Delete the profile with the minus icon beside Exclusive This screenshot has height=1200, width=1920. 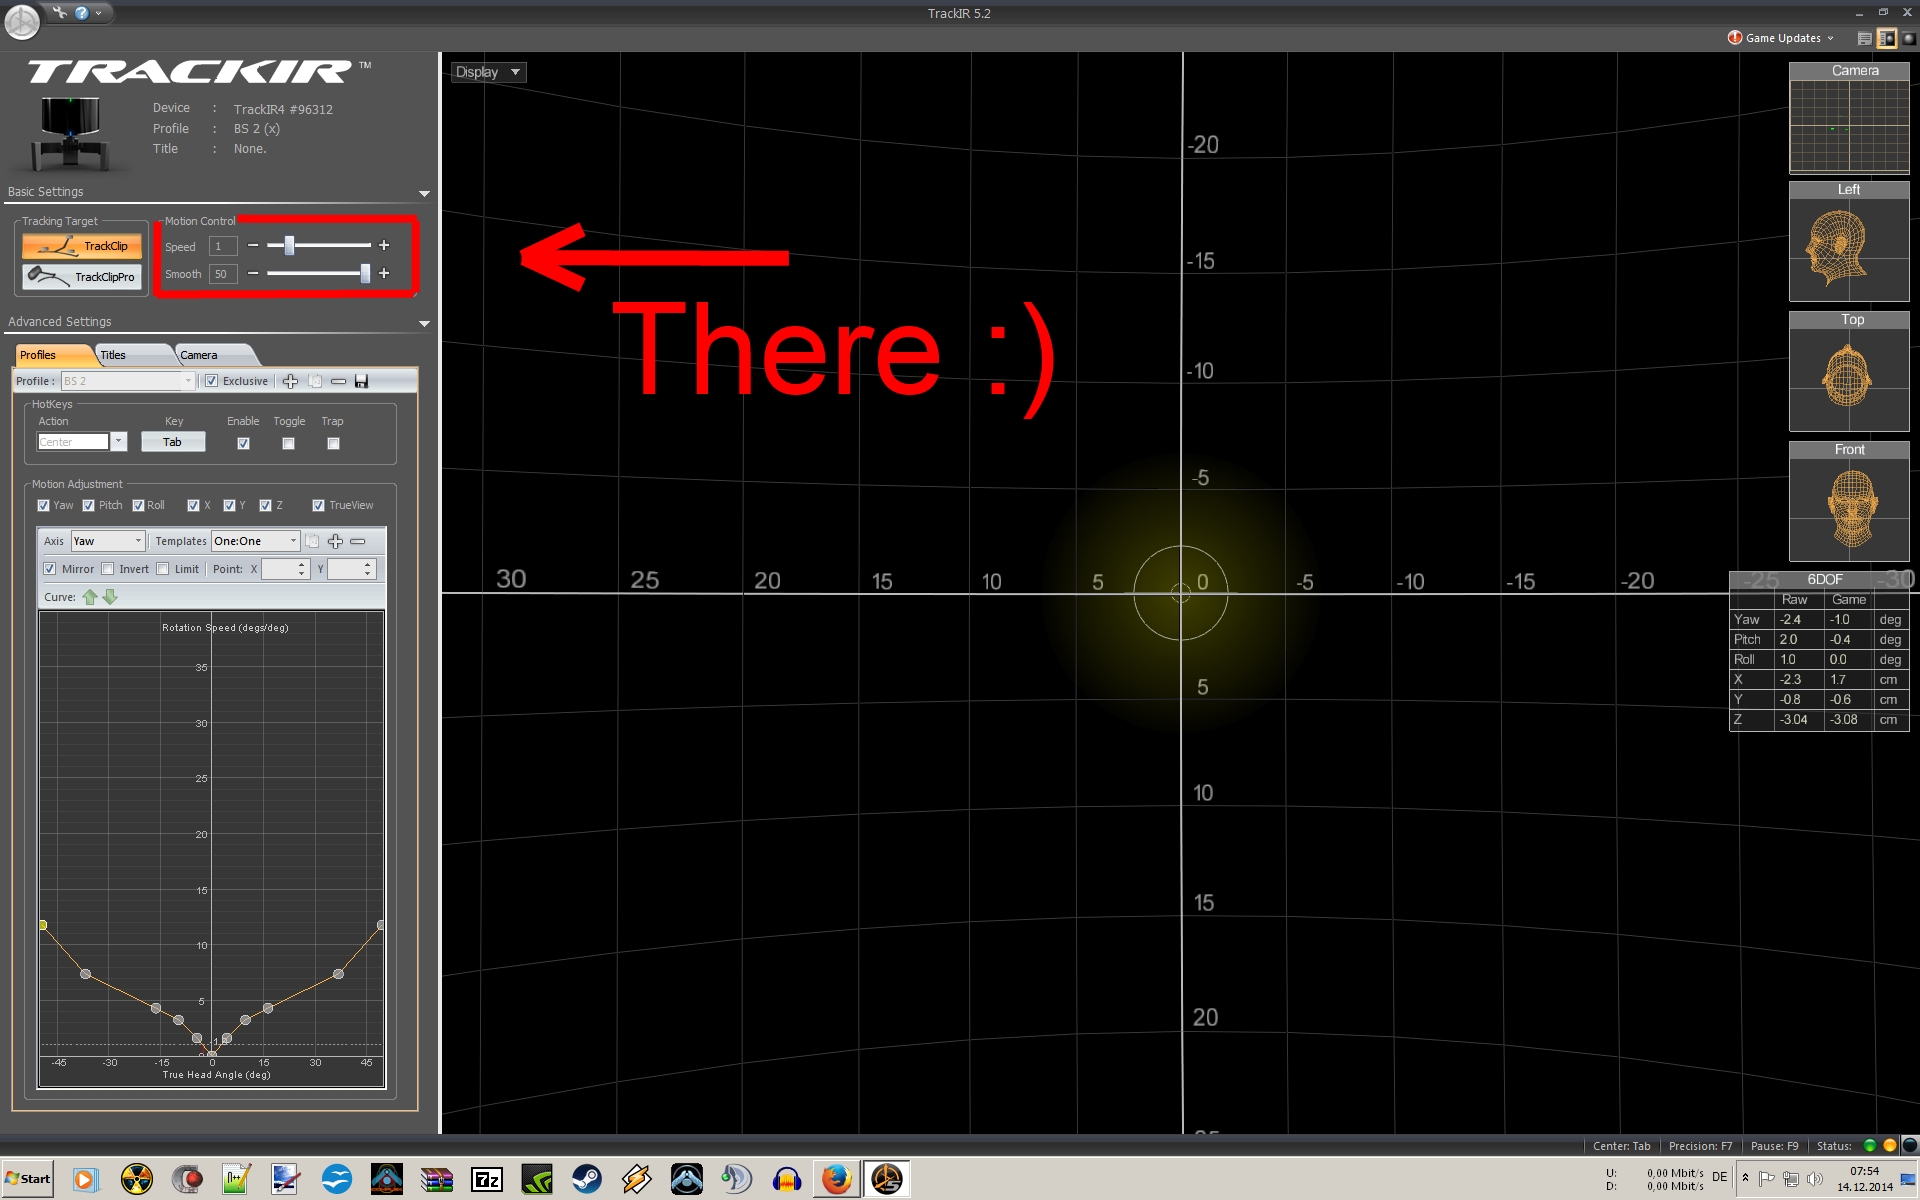pyautogui.click(x=338, y=381)
